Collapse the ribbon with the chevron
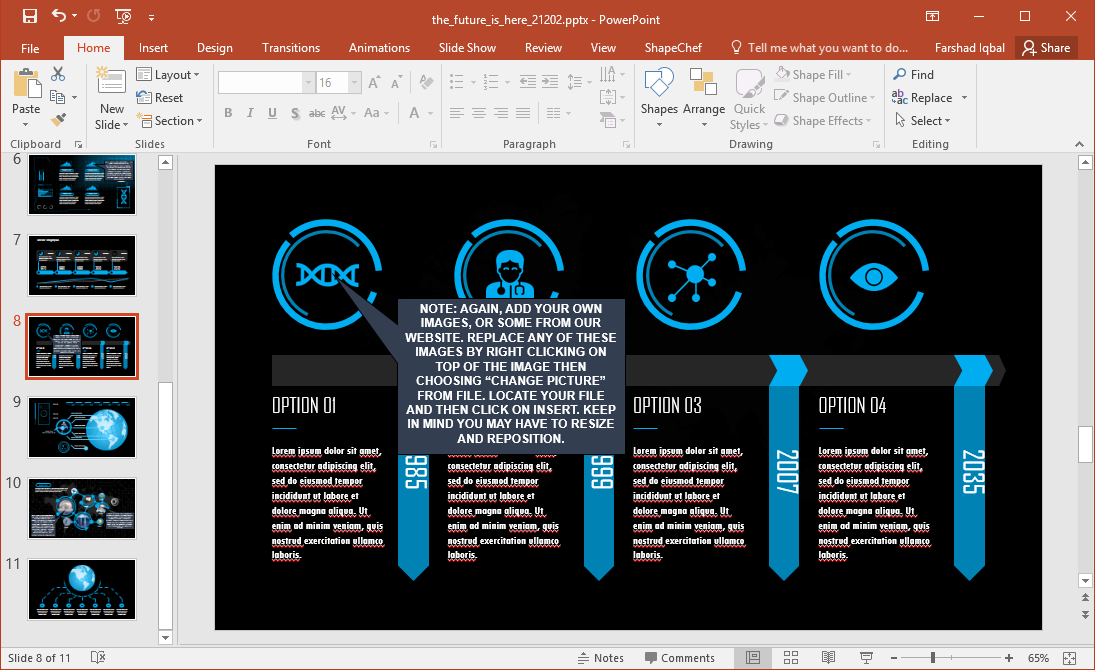This screenshot has height=670, width=1095. pos(1080,144)
